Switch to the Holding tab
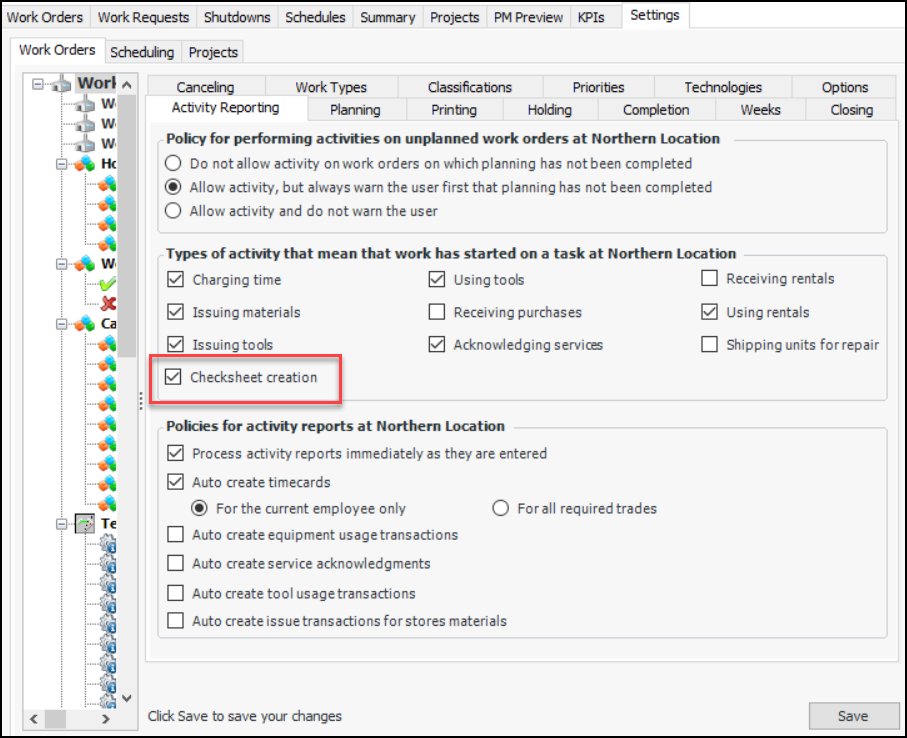The image size is (907, 738). (550, 109)
